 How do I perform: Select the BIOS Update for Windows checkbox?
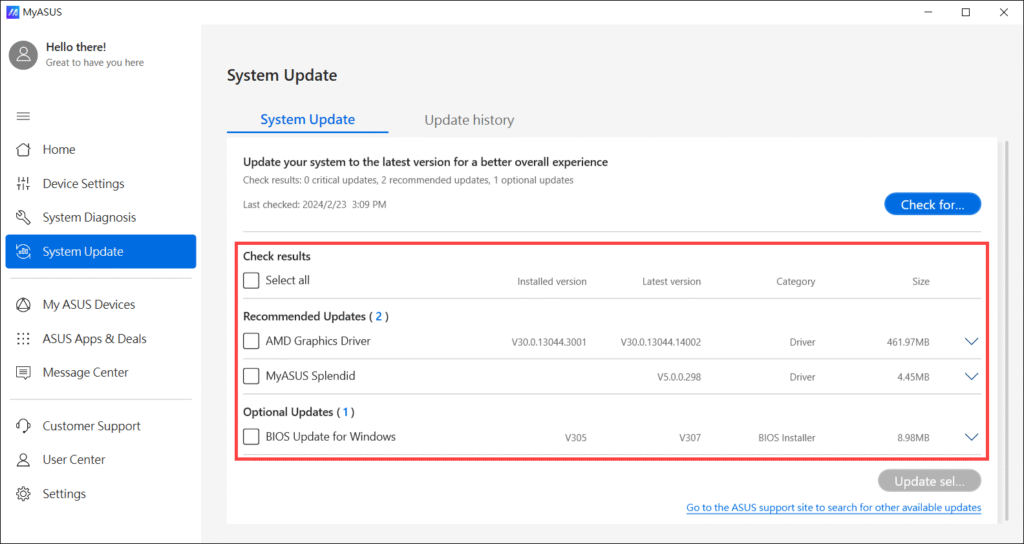pyautogui.click(x=252, y=437)
